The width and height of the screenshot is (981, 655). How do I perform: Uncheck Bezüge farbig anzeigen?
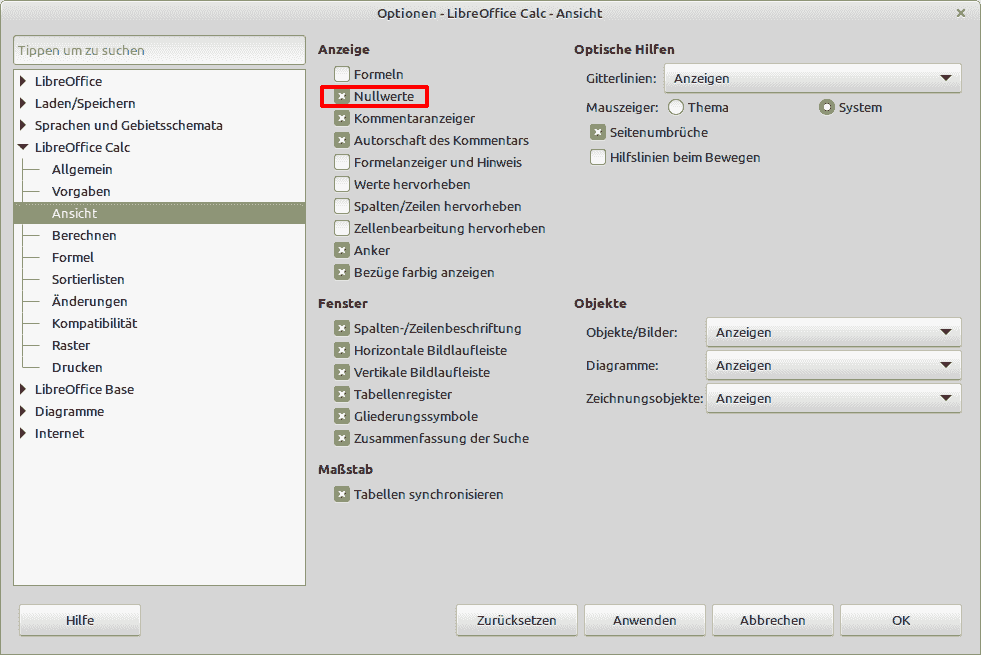point(342,272)
